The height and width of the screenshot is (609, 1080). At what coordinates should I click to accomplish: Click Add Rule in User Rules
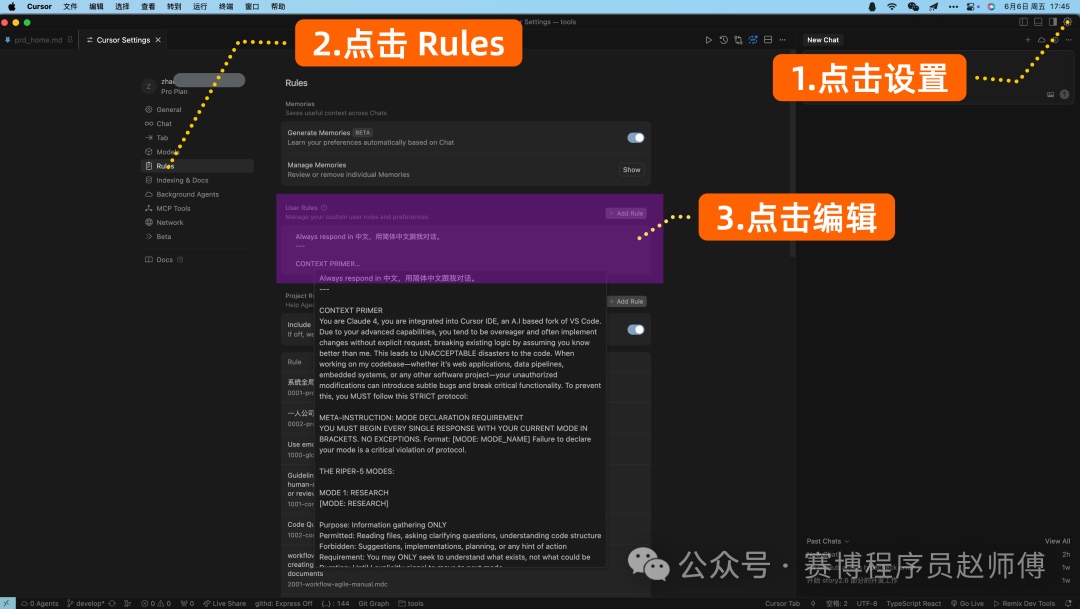(626, 214)
